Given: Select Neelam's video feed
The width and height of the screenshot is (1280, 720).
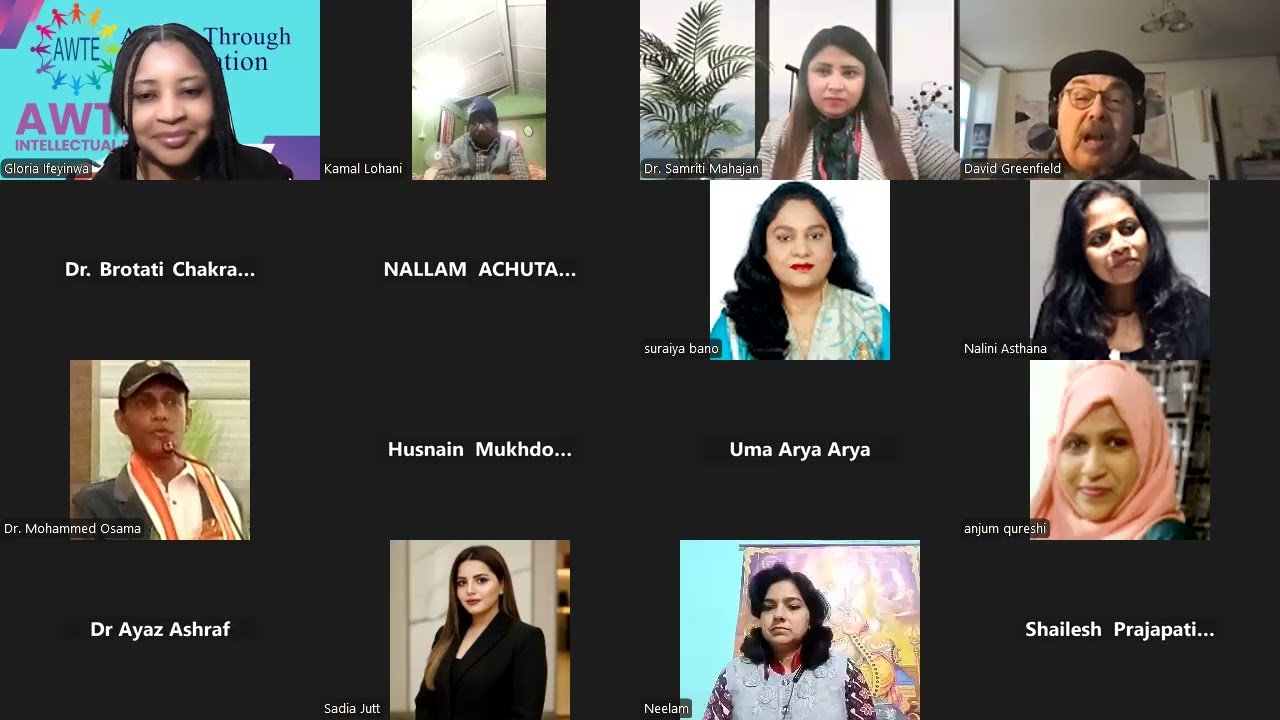Looking at the screenshot, I should 800,630.
